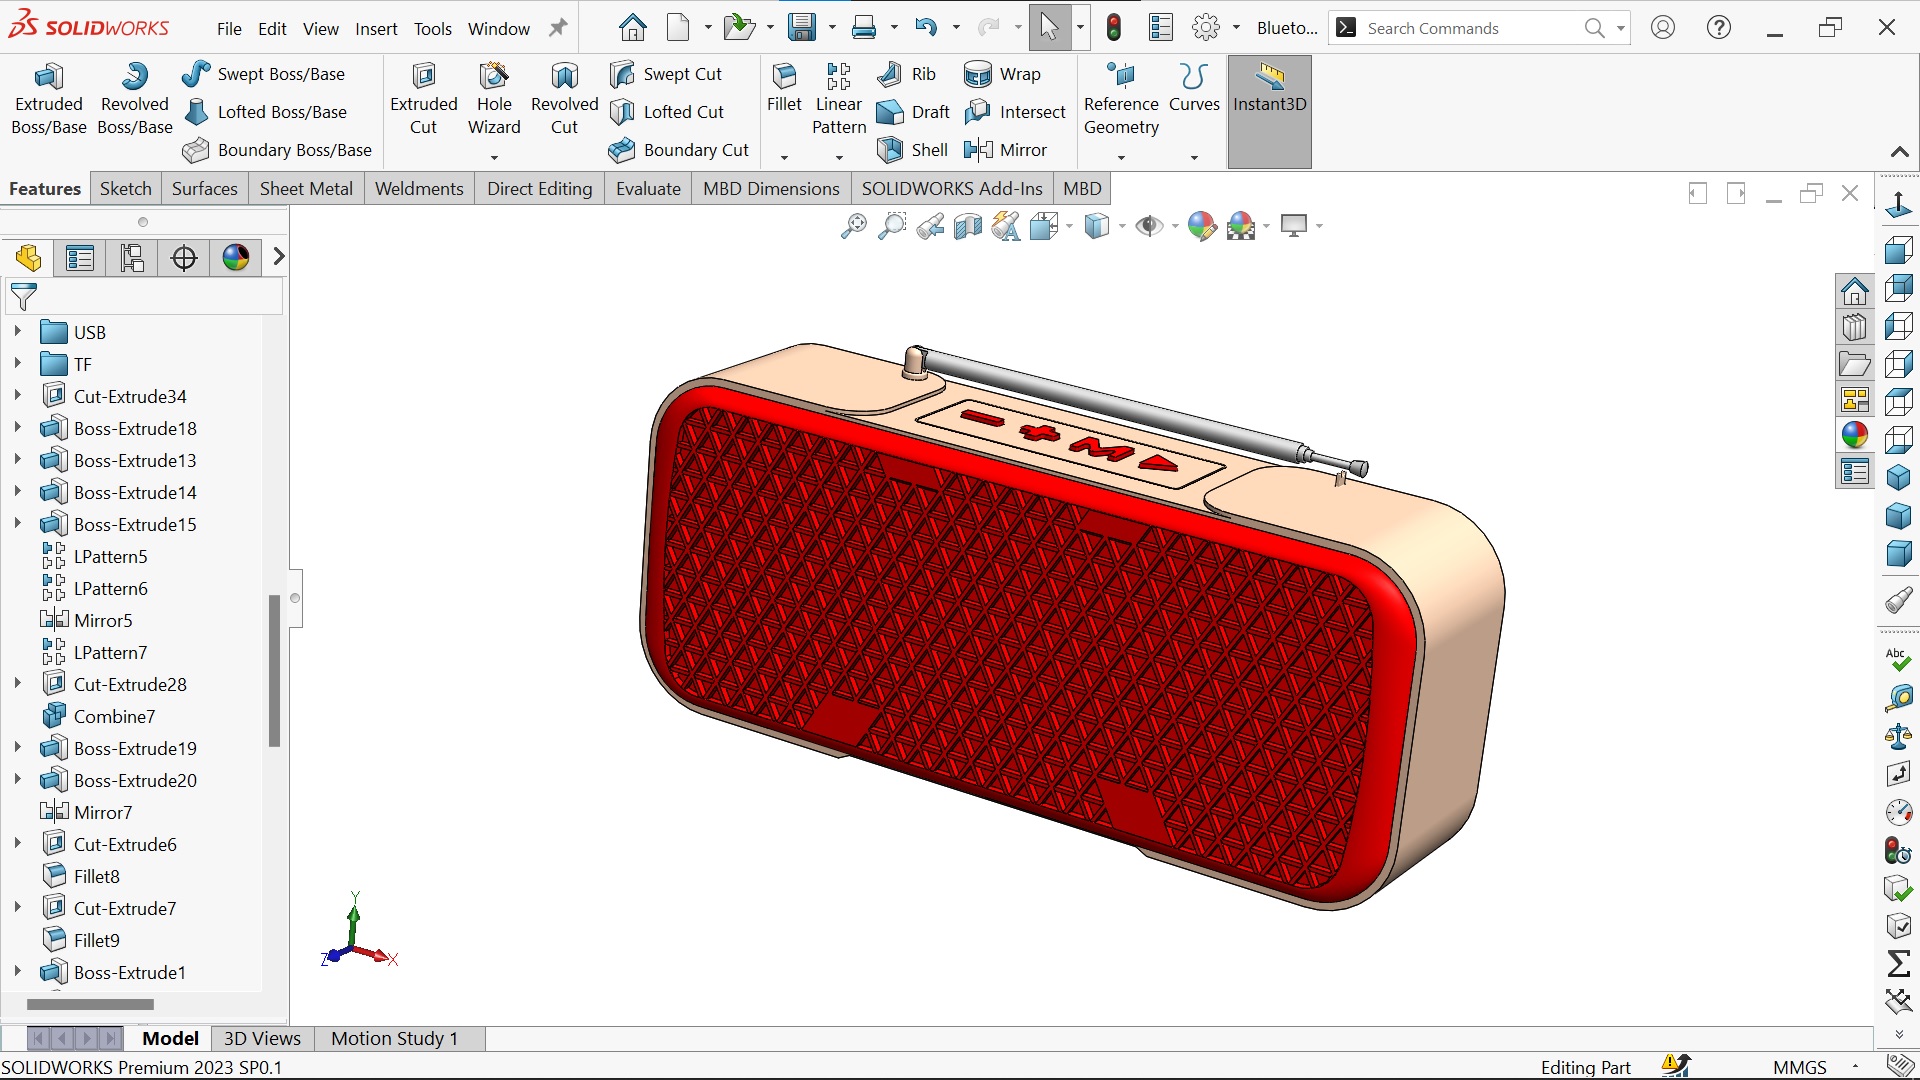Image resolution: width=1920 pixels, height=1080 pixels.
Task: Expand the USB folder in the tree
Action: [x=17, y=332]
